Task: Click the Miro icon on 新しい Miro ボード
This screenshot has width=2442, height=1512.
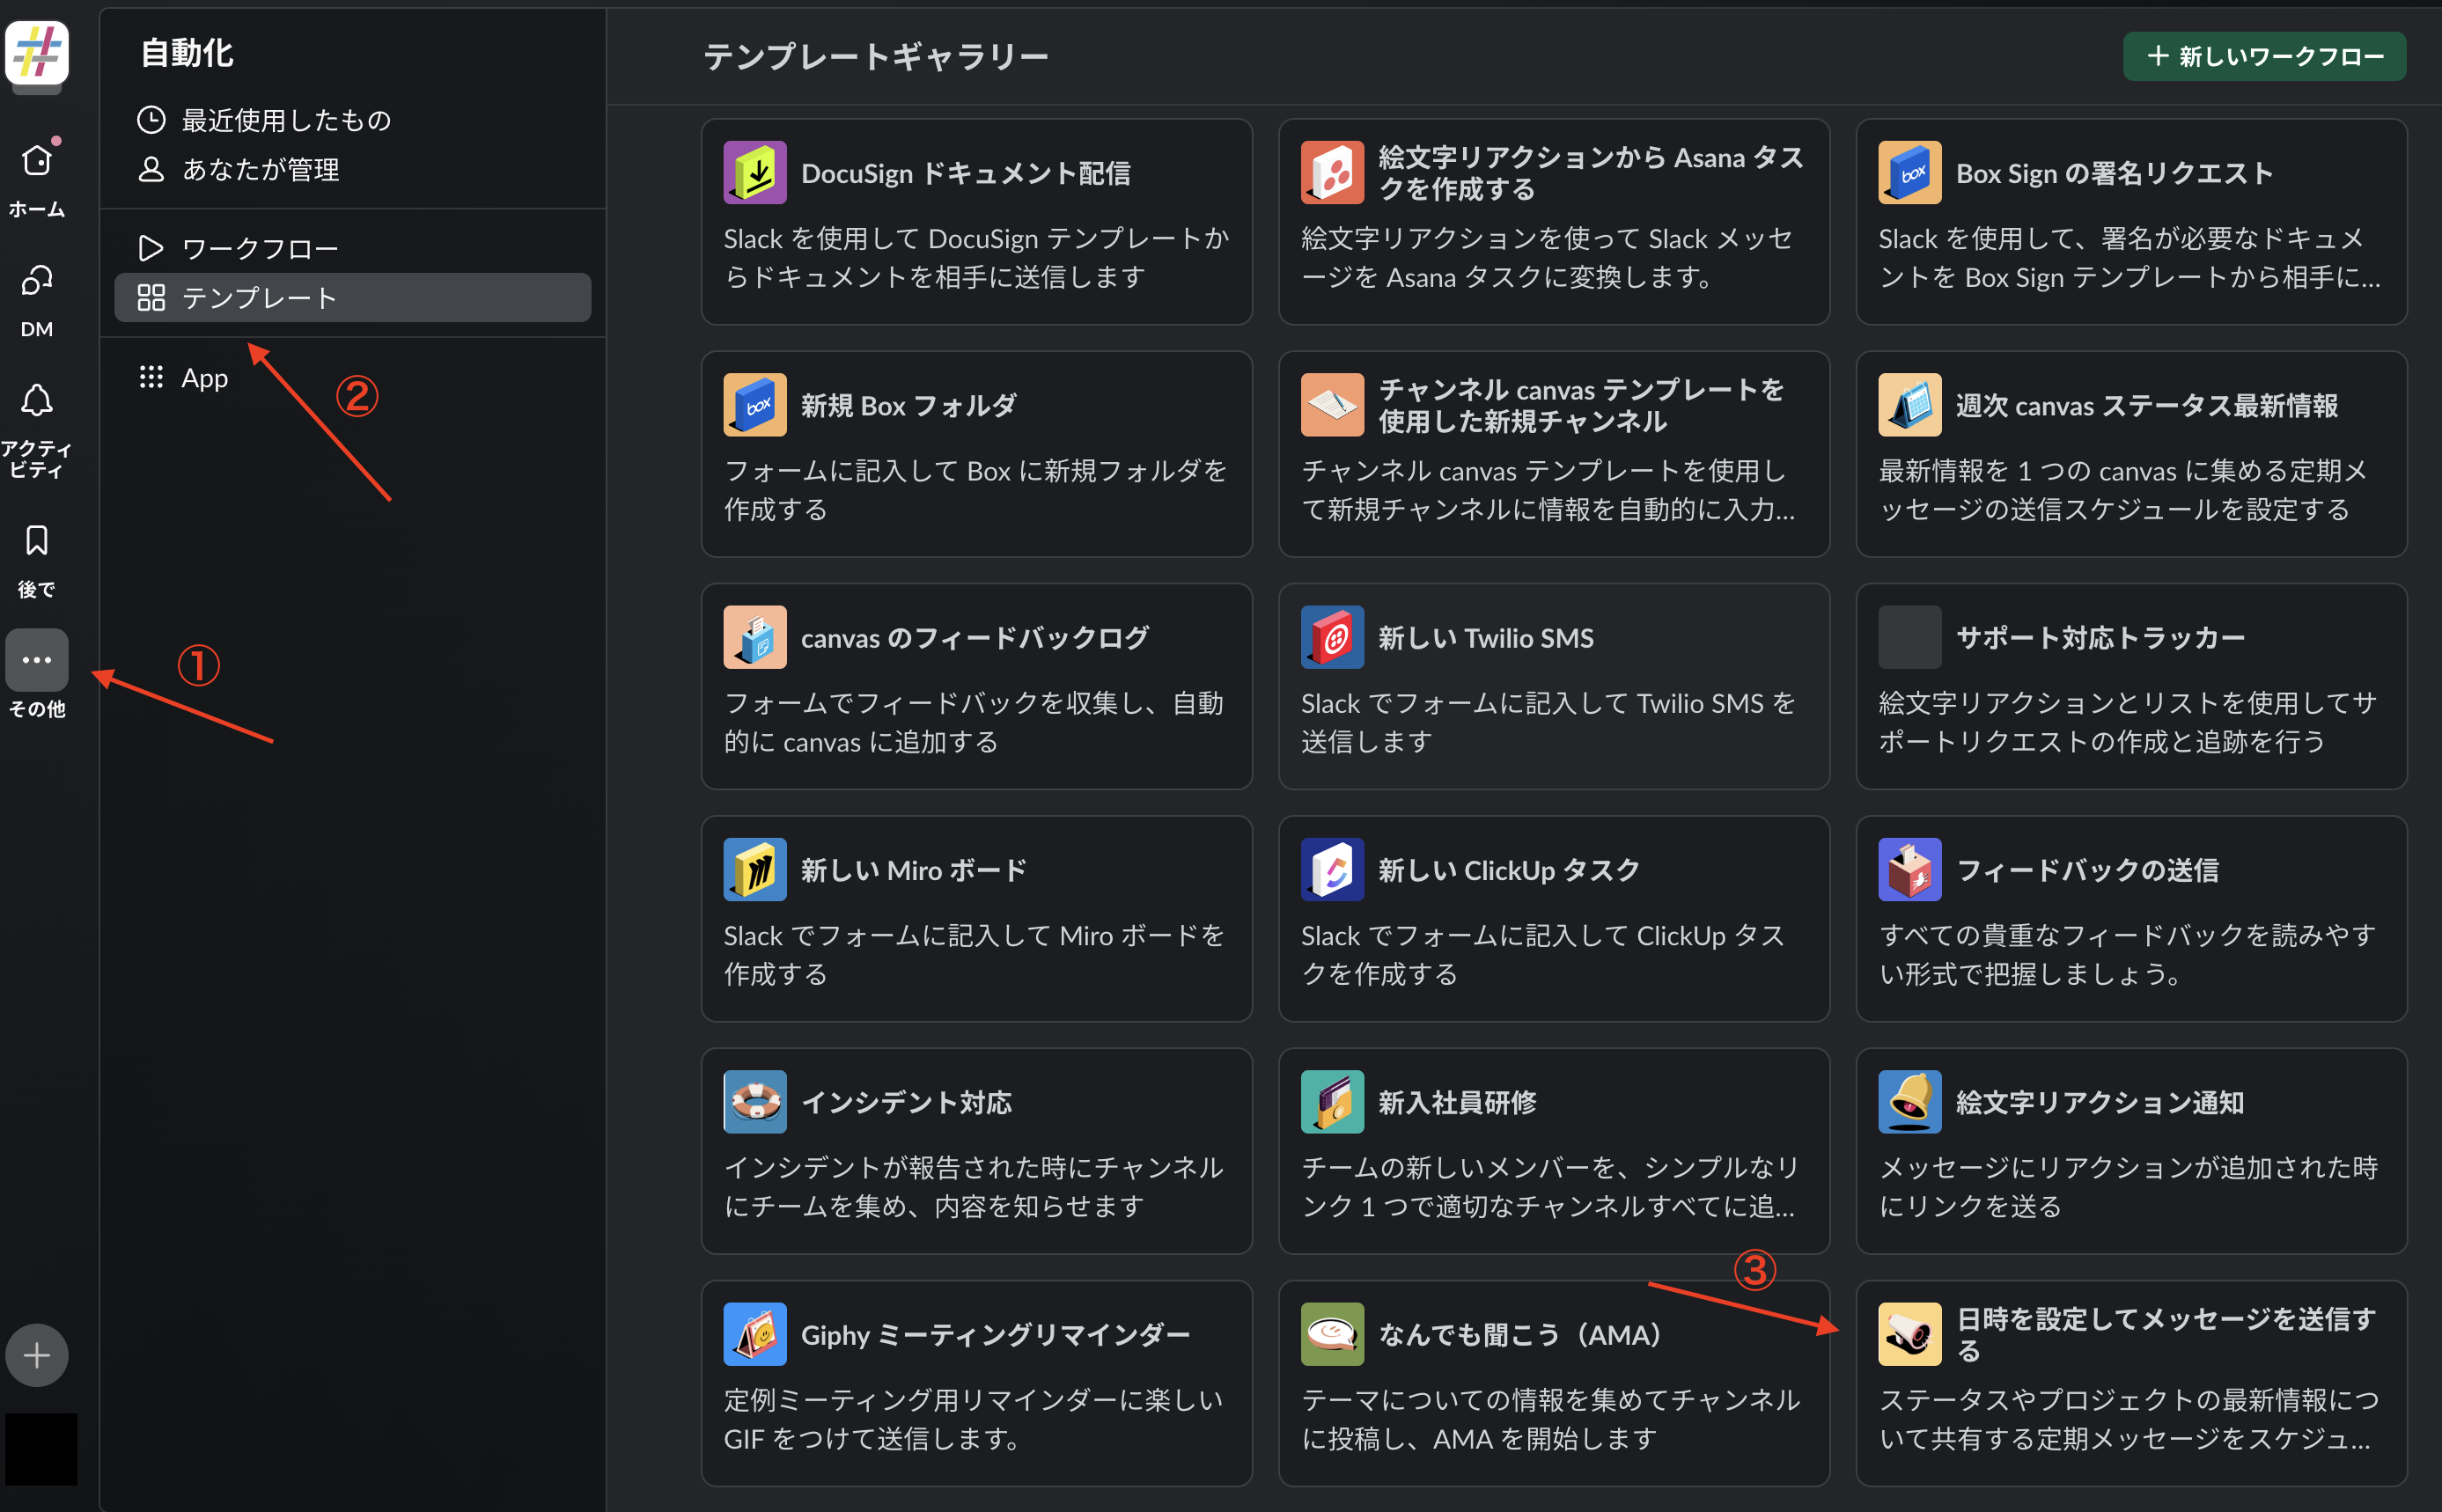Action: point(755,869)
